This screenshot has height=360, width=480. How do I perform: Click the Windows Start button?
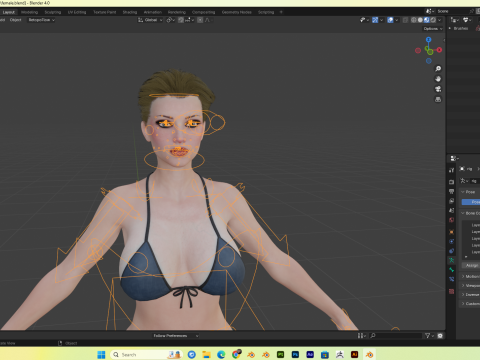[x=101, y=355]
